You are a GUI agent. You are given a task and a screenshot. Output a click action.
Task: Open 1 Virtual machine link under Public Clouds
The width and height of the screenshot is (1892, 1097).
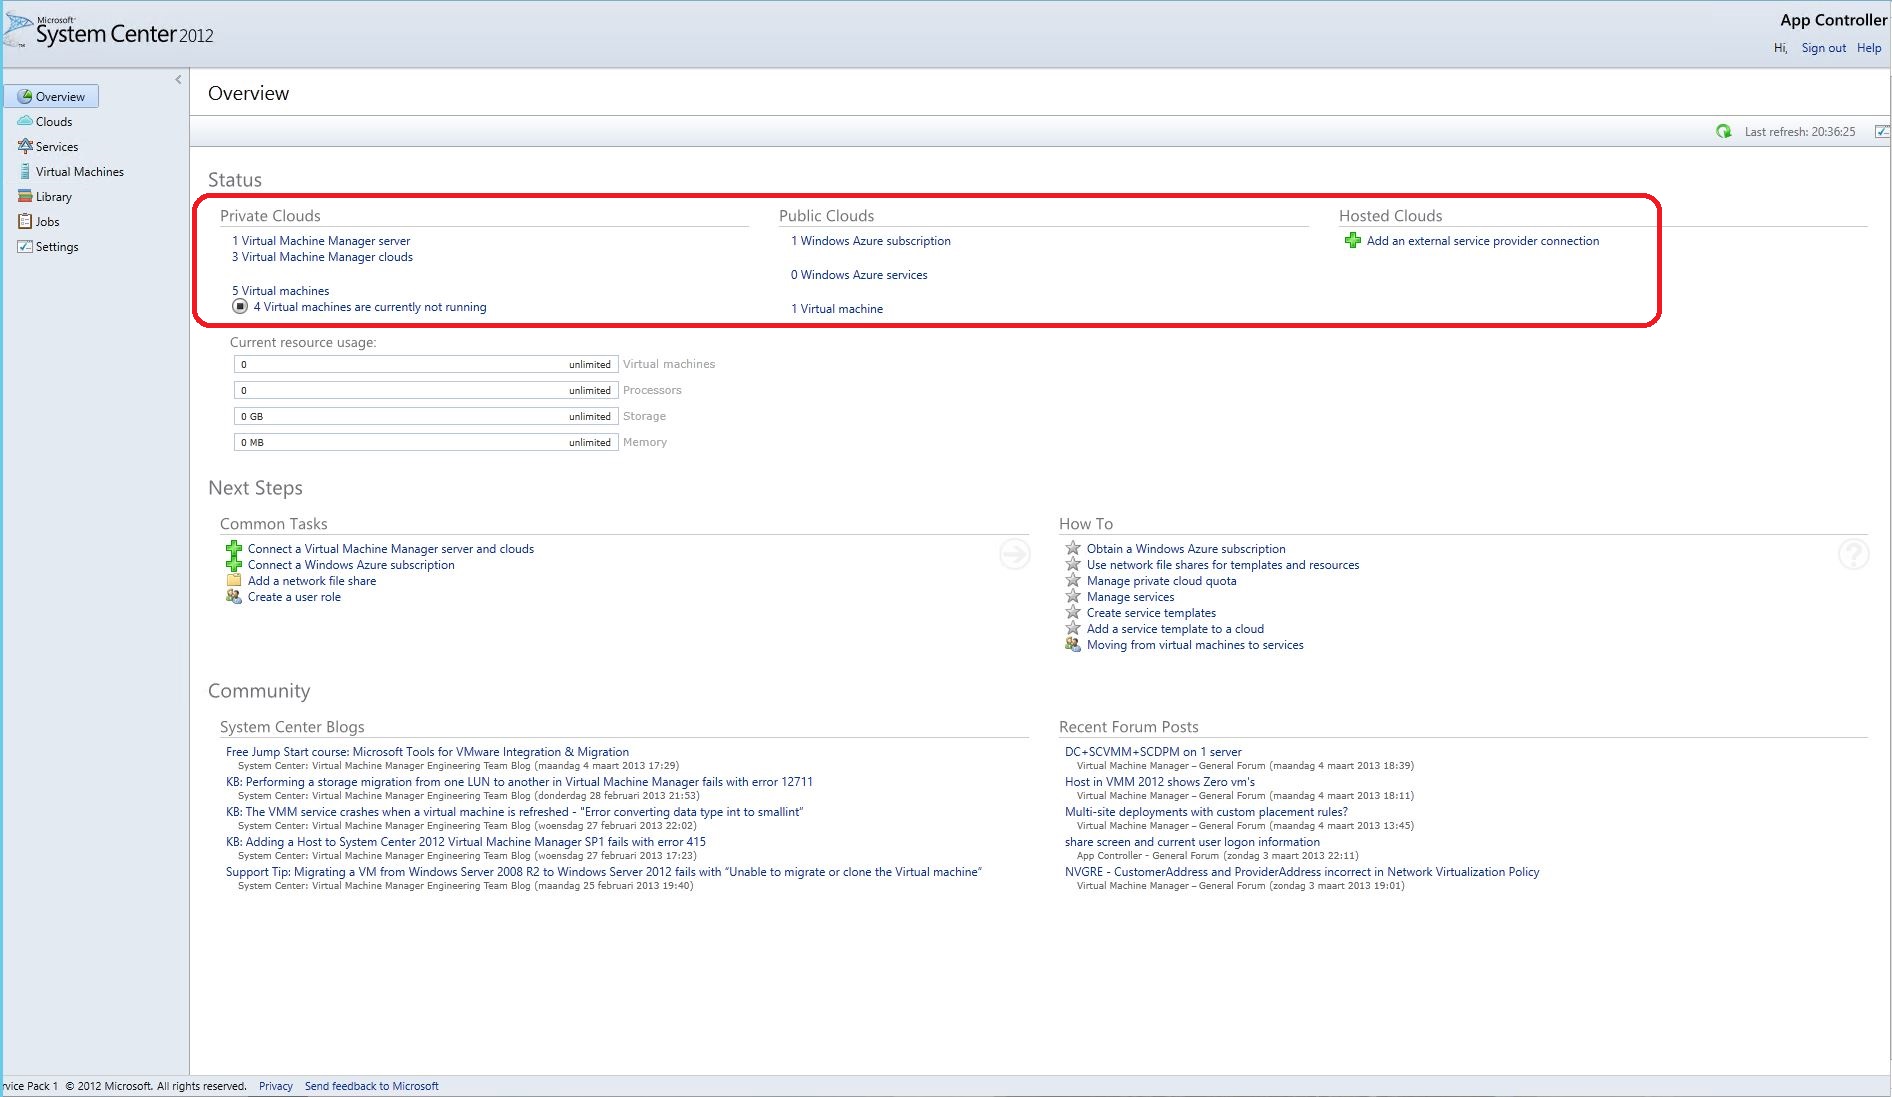pyautogui.click(x=837, y=308)
